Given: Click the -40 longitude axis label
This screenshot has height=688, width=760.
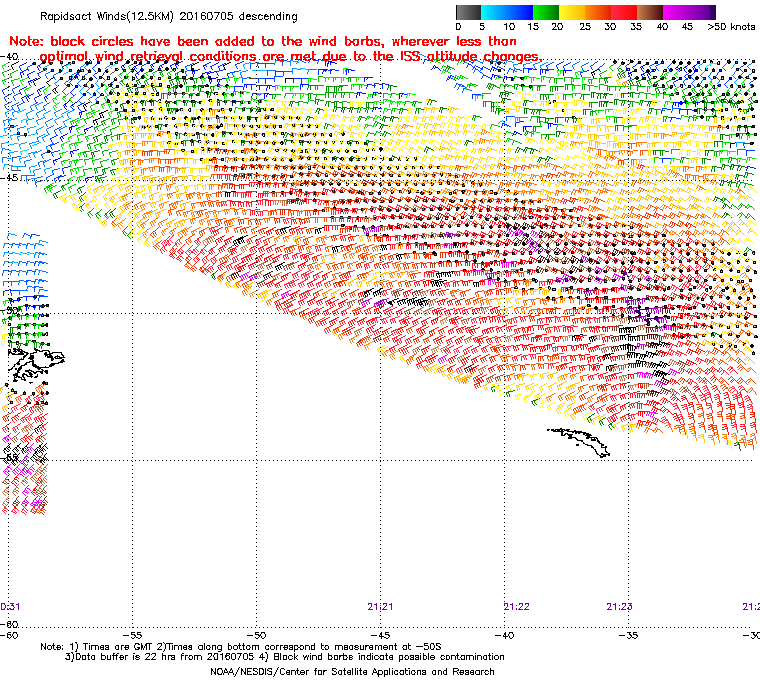Looking at the screenshot, I should click(505, 635).
